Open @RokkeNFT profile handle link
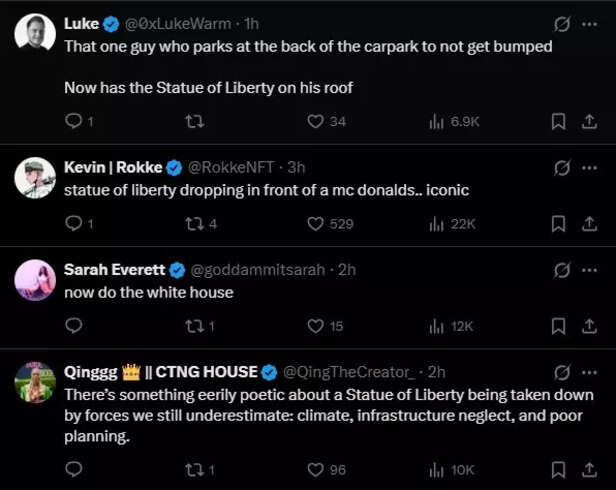616x490 pixels. click(x=232, y=167)
